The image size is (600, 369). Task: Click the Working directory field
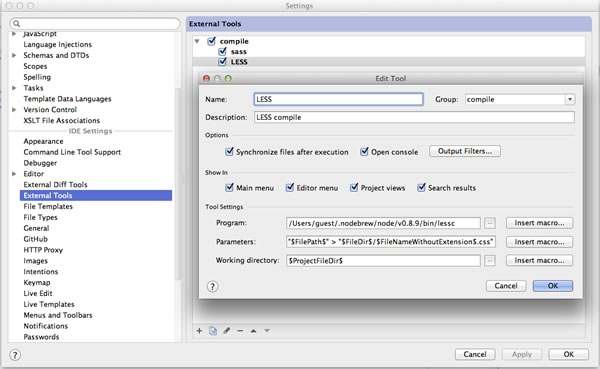pyautogui.click(x=383, y=261)
